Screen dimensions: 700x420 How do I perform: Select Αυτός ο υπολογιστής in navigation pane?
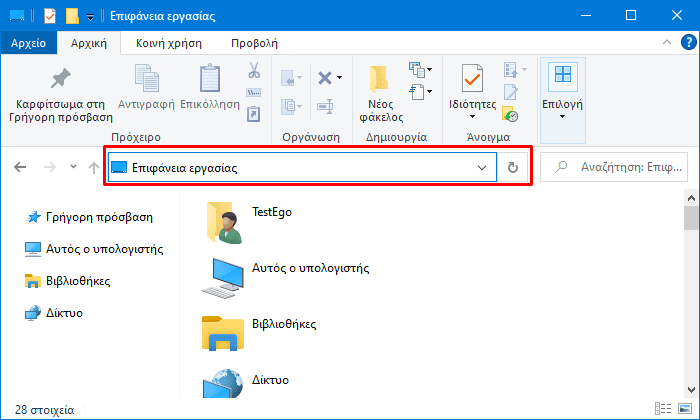(94, 249)
